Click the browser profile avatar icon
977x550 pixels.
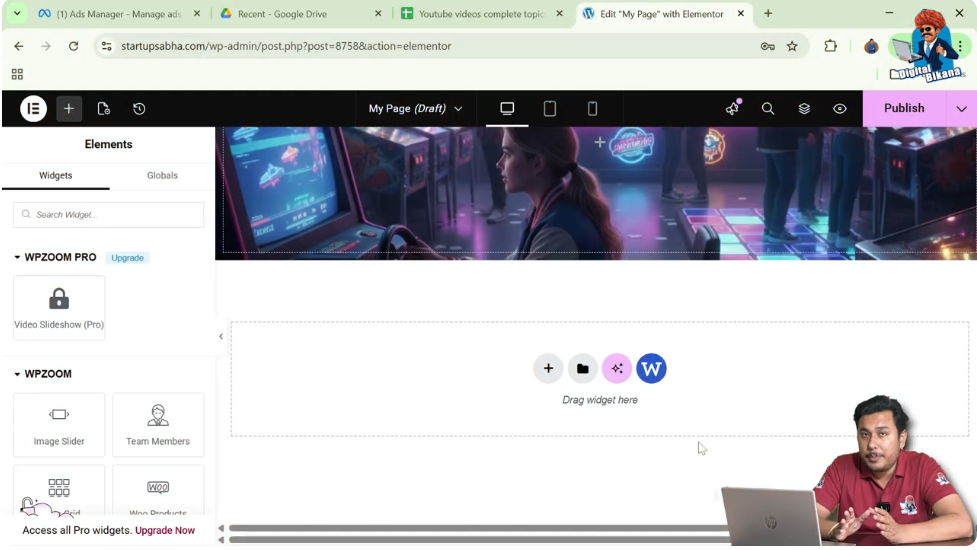[x=871, y=46]
